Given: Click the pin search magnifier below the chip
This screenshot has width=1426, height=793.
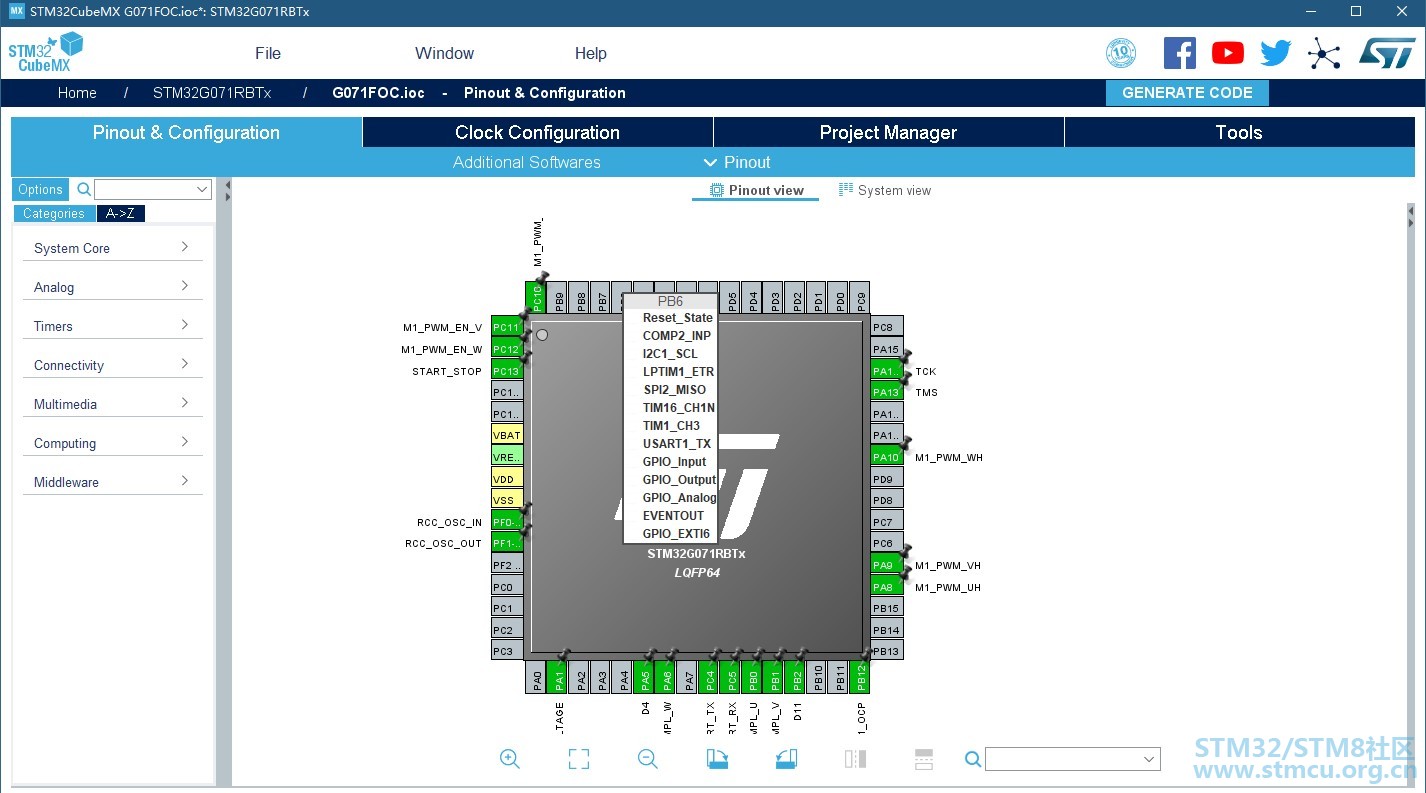Looking at the screenshot, I should coord(973,759).
